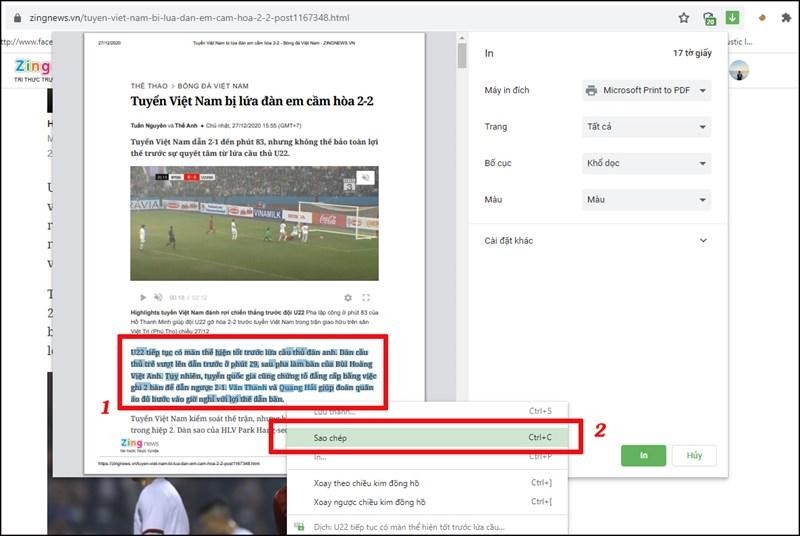Click the author name Tuấn Nguyễn
Screen dimensions: 800x536
pos(148,125)
